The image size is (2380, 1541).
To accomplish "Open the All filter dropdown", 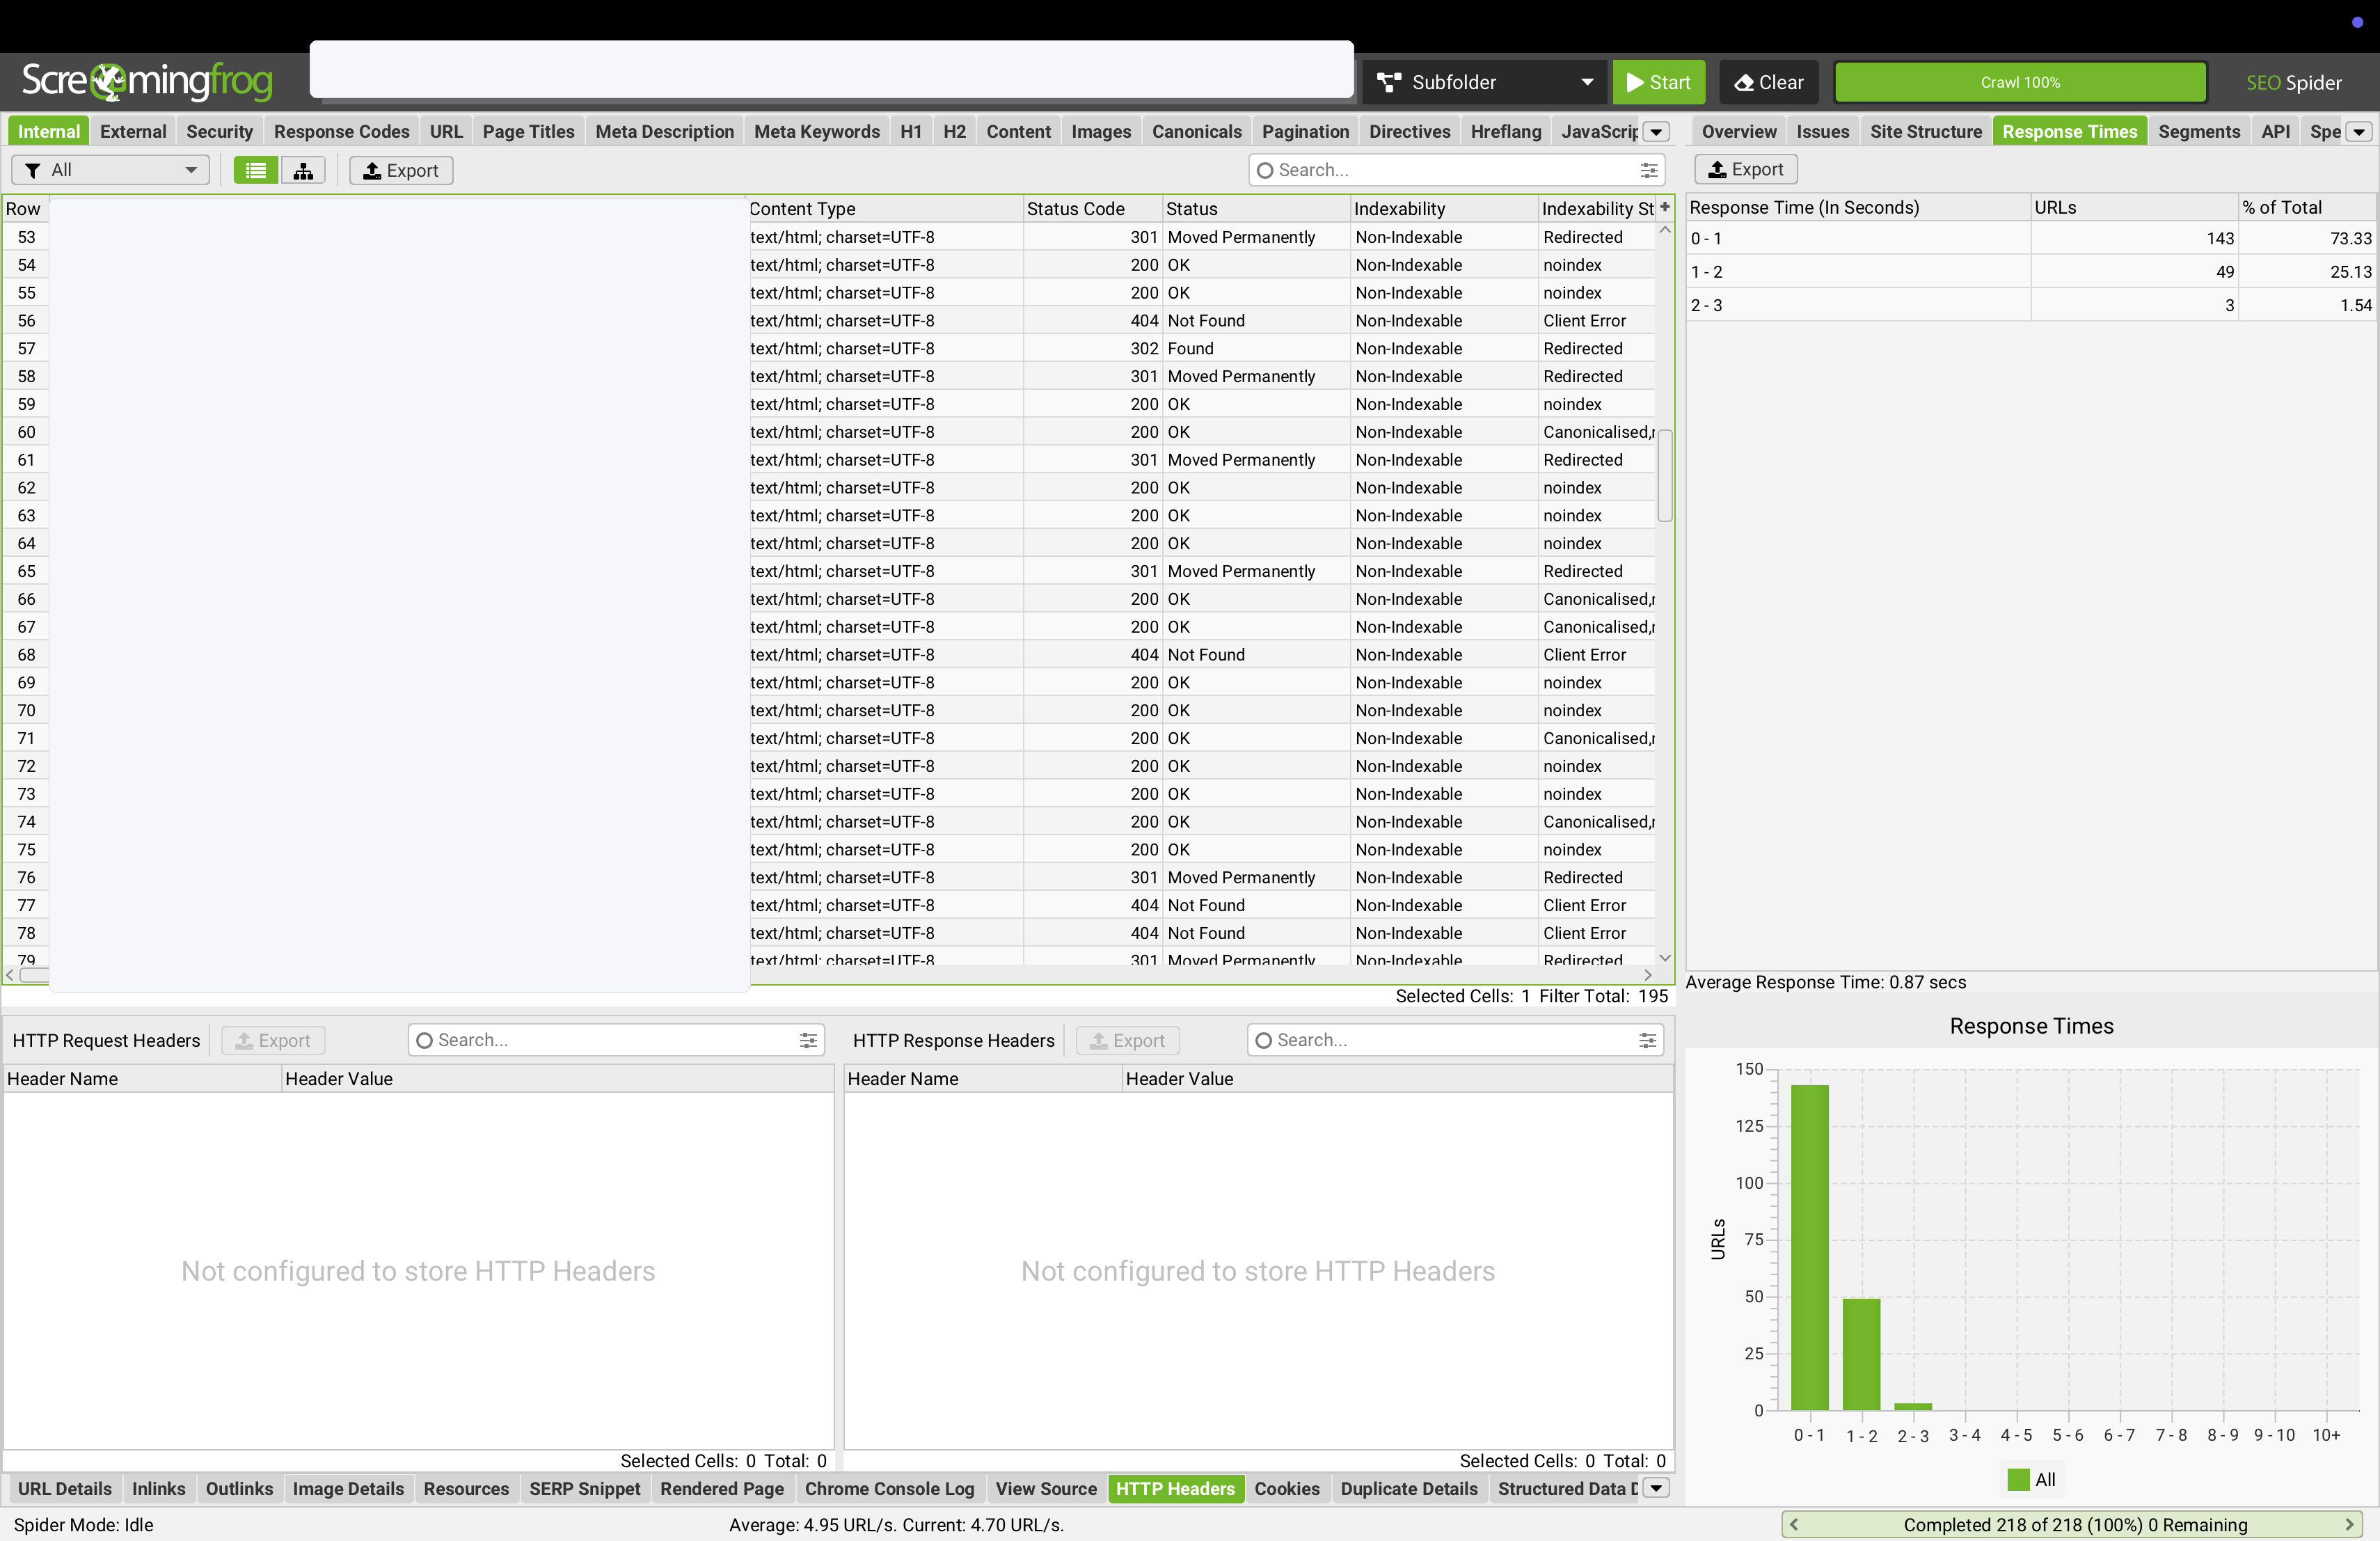I will (110, 170).
